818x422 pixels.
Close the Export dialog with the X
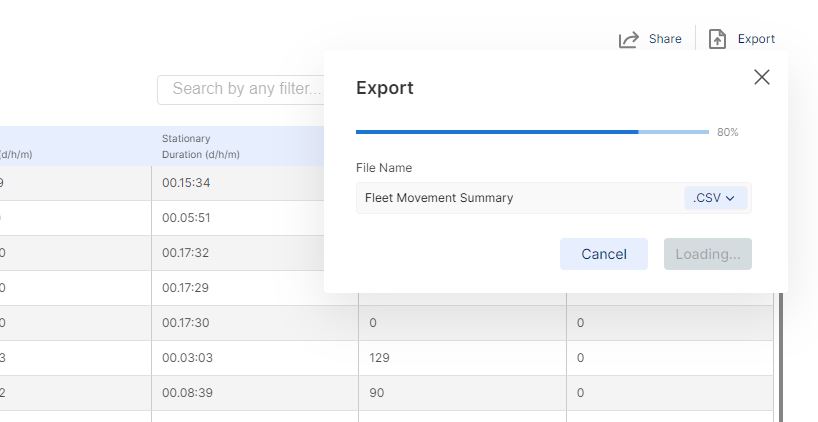pyautogui.click(x=762, y=77)
